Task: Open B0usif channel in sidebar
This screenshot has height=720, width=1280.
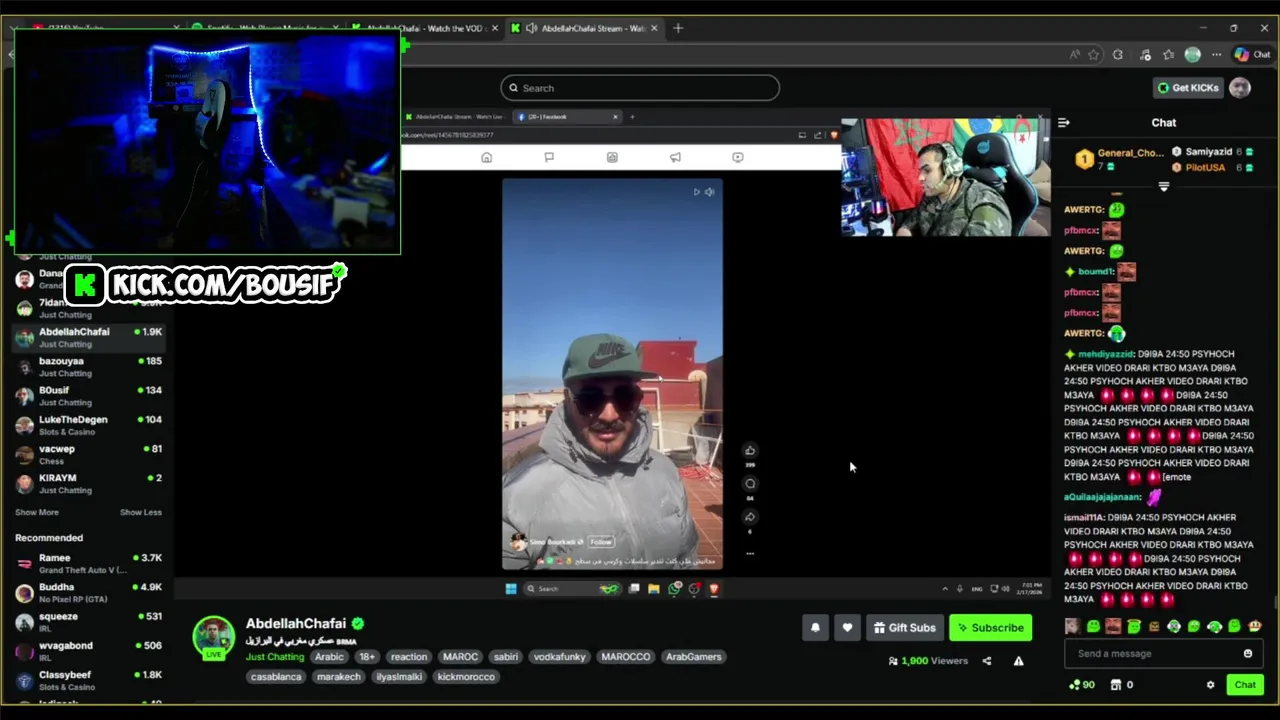Action: [x=88, y=395]
